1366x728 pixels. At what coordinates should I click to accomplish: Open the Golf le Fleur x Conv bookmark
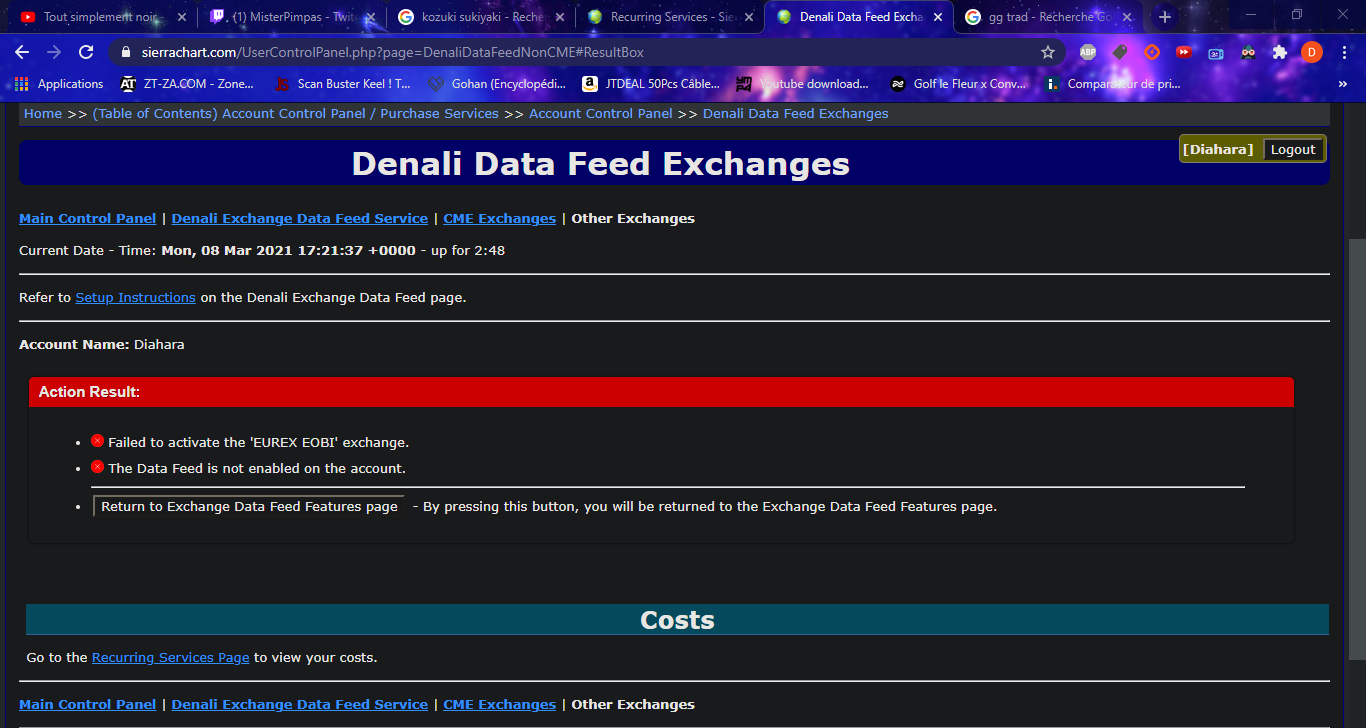[959, 84]
